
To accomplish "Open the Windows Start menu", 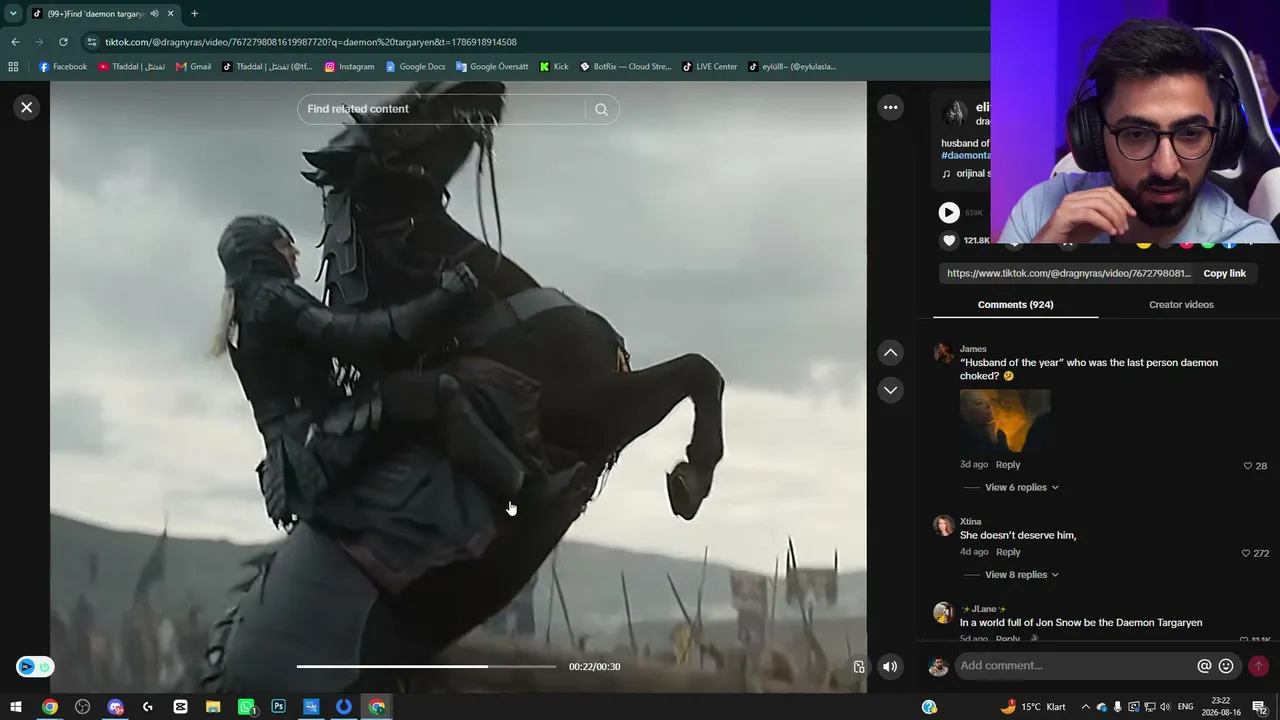I will click(16, 707).
